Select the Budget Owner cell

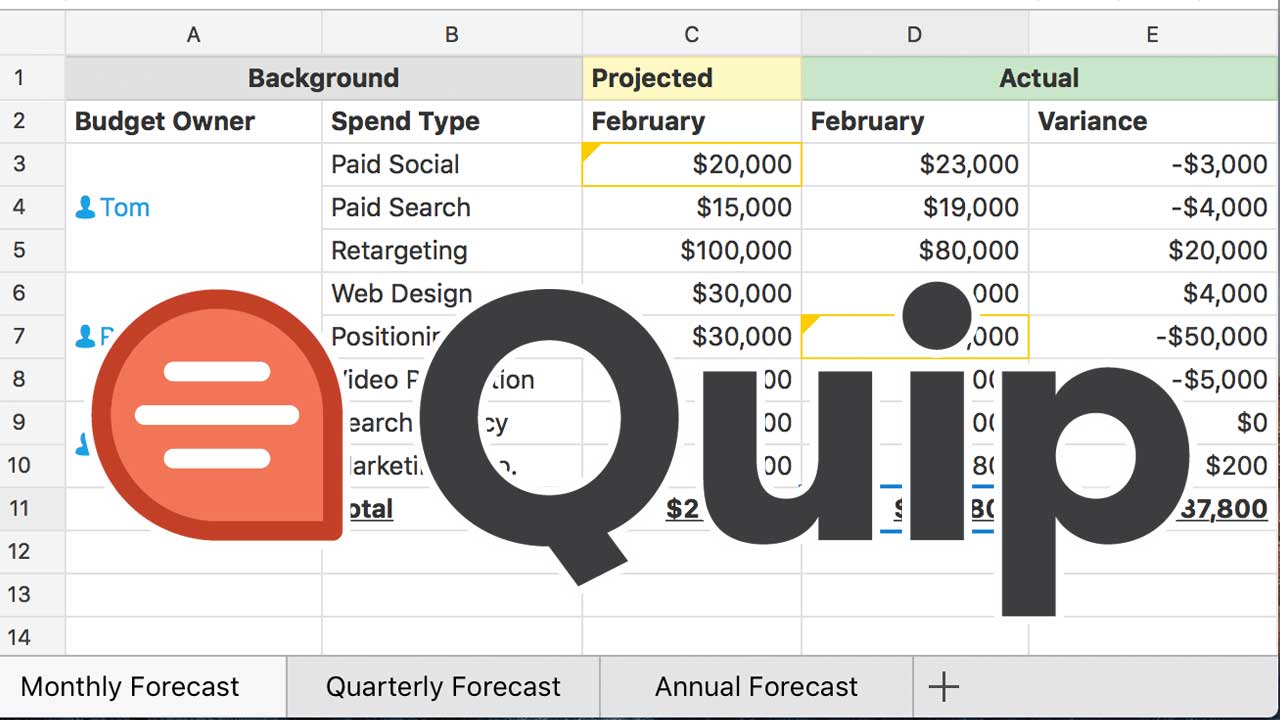(194, 121)
